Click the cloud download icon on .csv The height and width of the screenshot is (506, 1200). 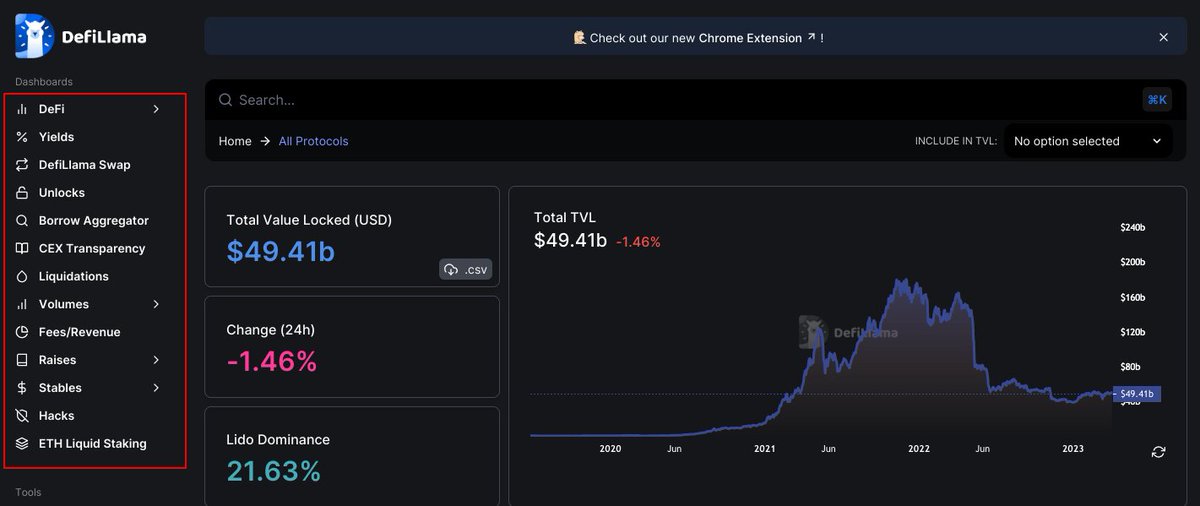(451, 270)
